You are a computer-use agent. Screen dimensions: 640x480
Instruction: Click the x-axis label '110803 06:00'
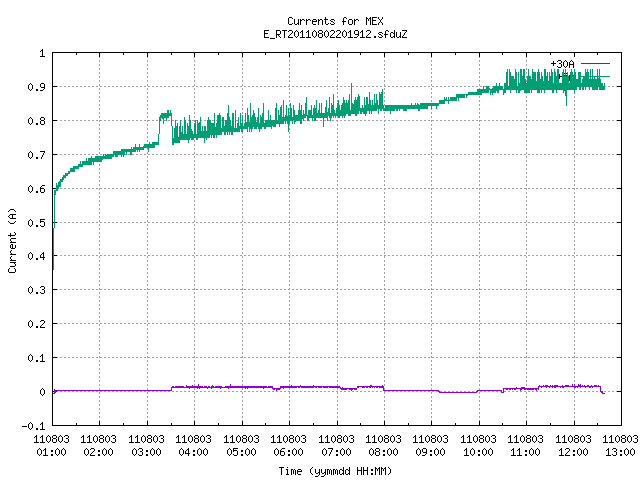pos(289,445)
